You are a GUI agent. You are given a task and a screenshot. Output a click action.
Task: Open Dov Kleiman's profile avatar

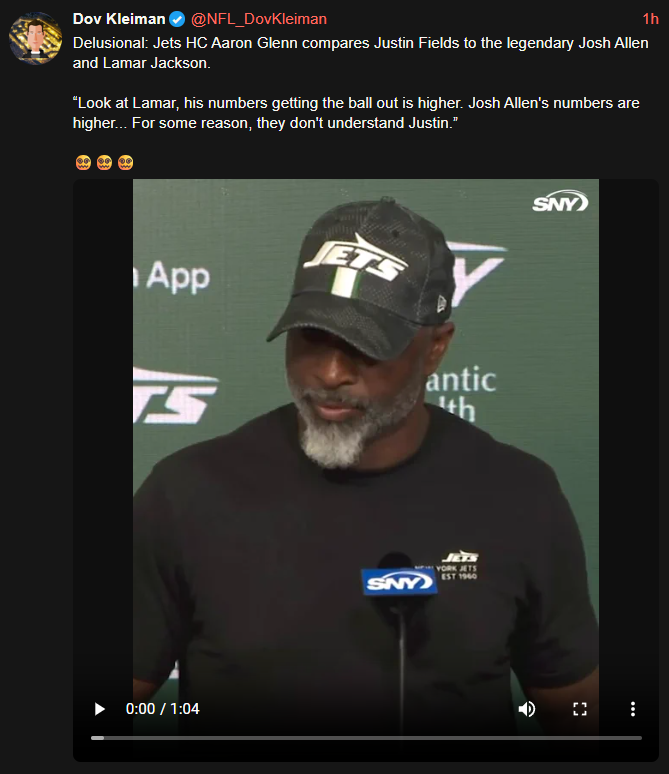point(36,39)
